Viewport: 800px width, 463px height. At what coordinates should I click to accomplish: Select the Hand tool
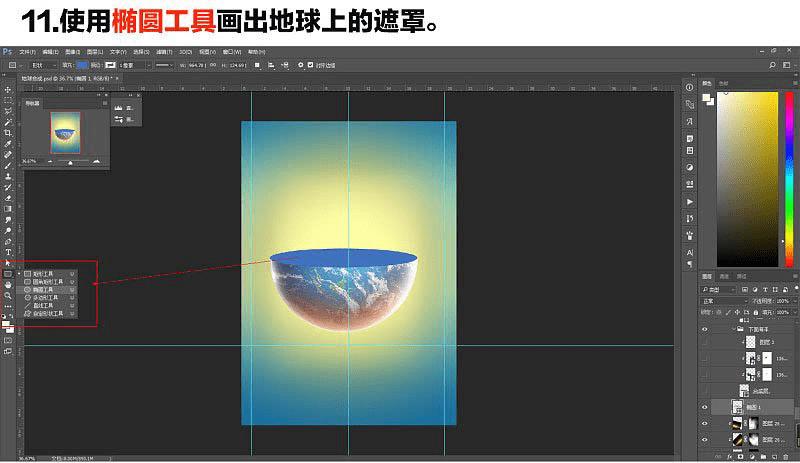(x=8, y=285)
